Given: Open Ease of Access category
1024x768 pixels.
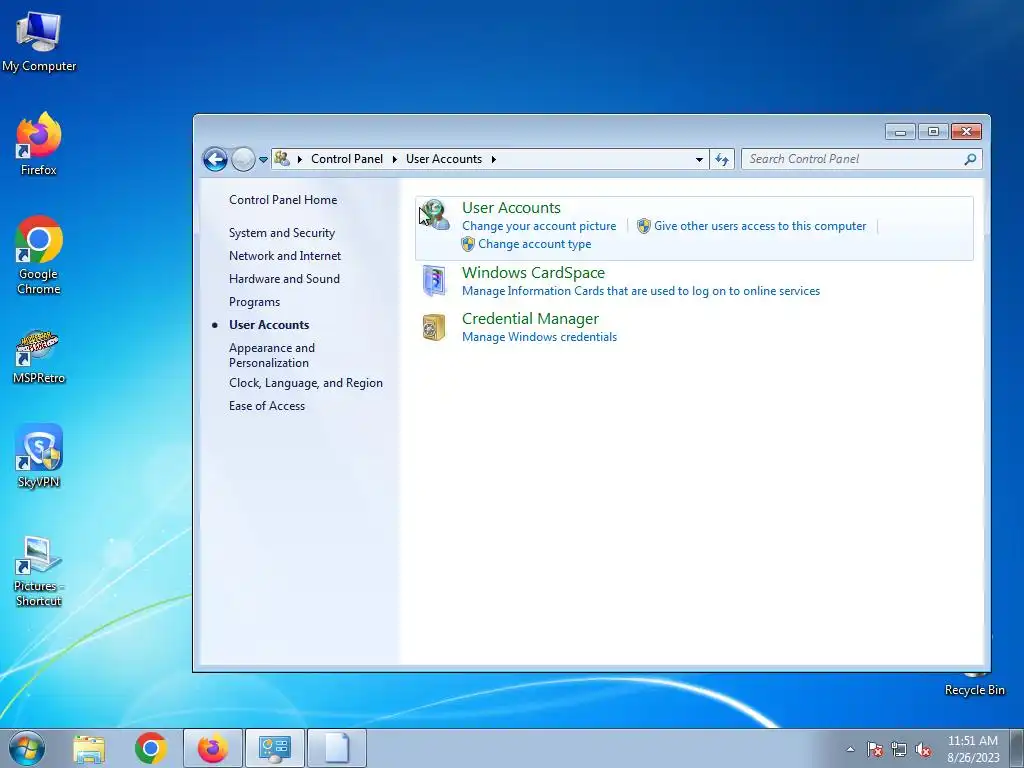Looking at the screenshot, I should [266, 406].
